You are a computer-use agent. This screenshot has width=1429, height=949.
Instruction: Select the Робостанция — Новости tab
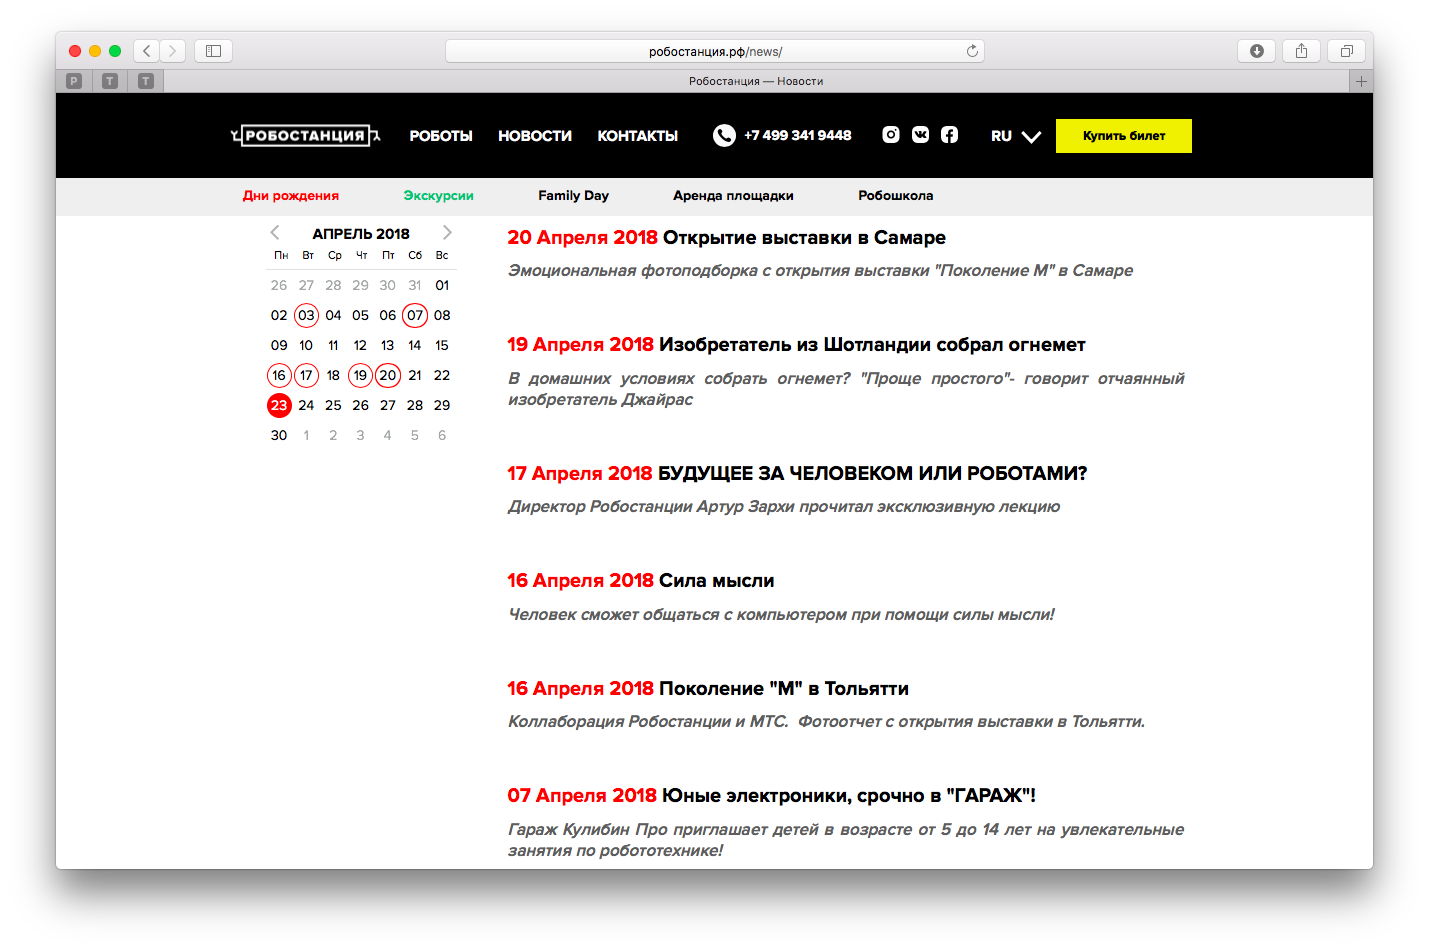coord(756,81)
